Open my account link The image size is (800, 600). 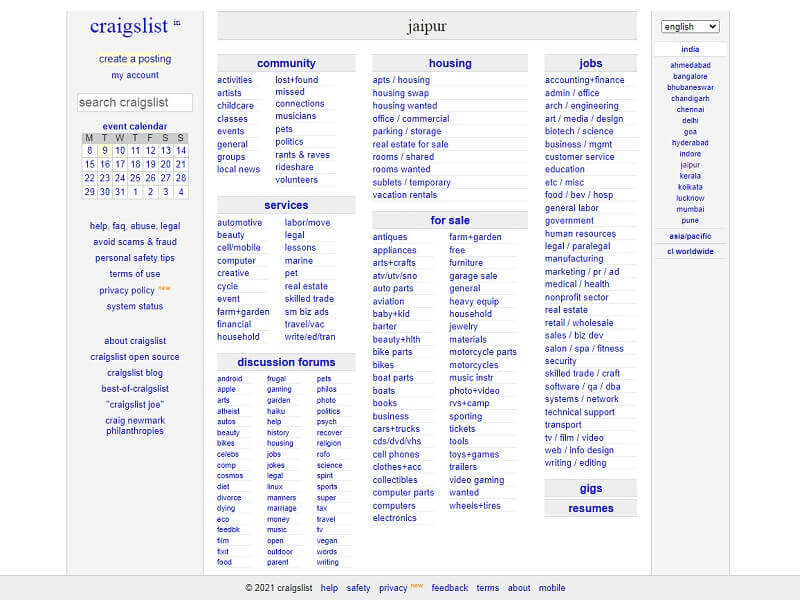click(135, 75)
